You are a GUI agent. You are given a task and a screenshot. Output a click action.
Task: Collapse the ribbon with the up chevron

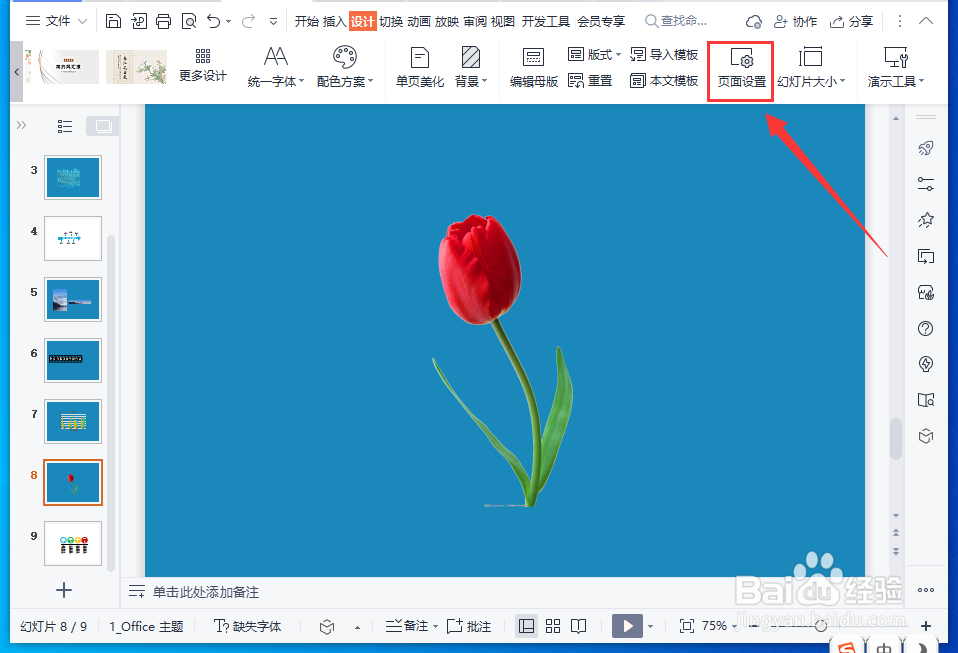pos(926,21)
